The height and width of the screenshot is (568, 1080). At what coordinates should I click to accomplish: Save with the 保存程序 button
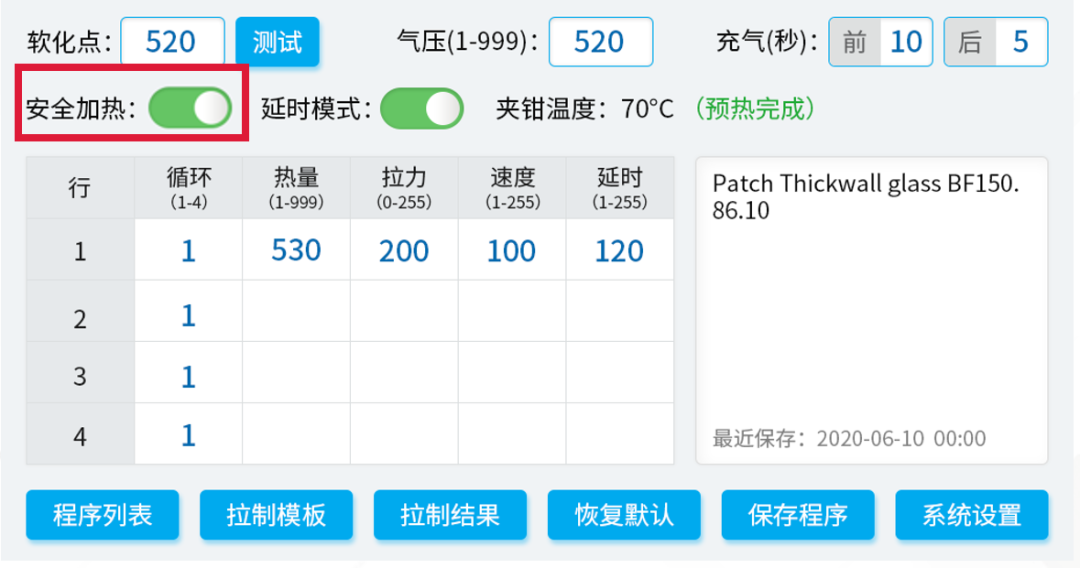tap(798, 515)
